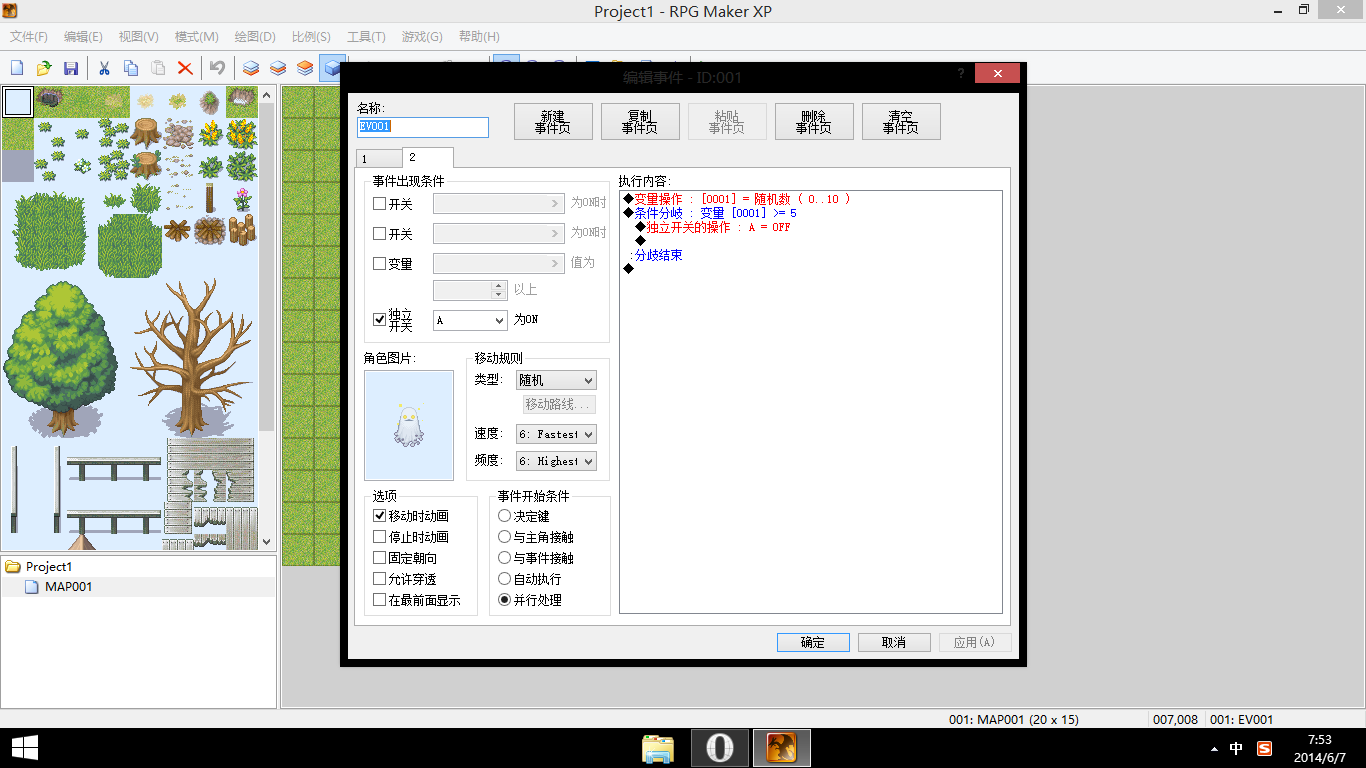Image resolution: width=1366 pixels, height=768 pixels.
Task: Click the New Project toolbar icon
Action: [17, 68]
